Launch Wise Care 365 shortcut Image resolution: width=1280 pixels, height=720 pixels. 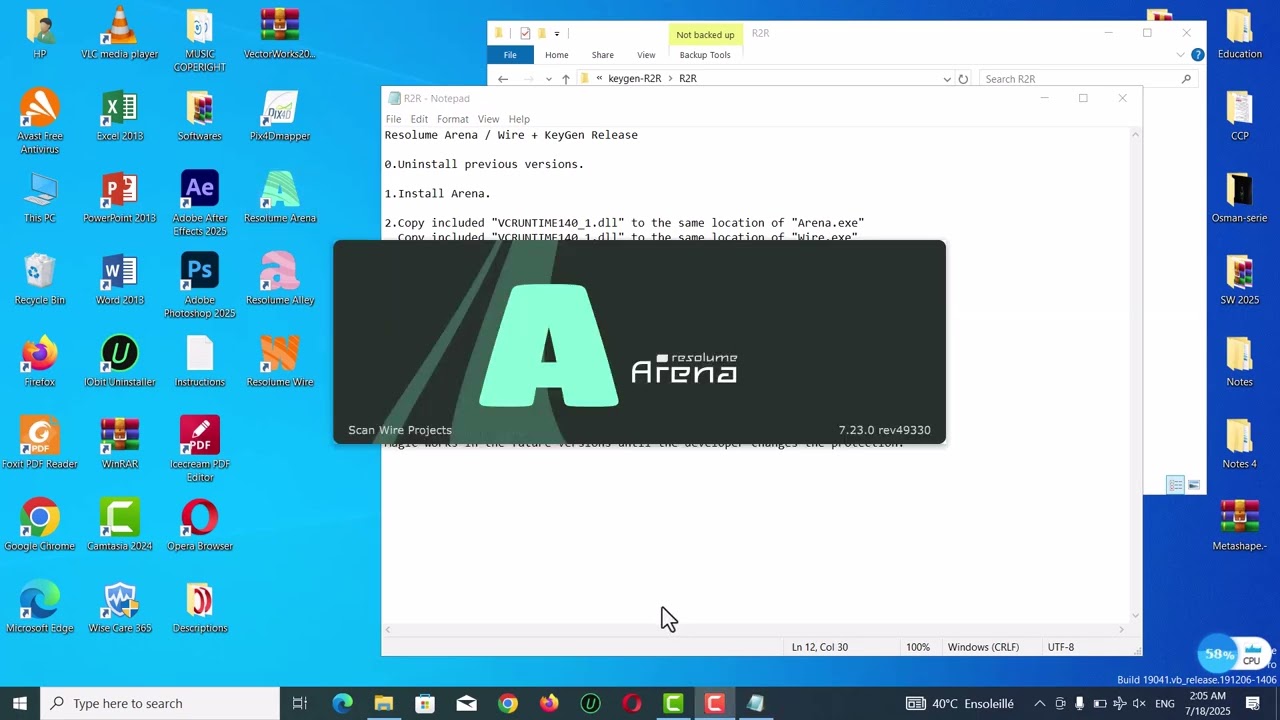coord(120,608)
